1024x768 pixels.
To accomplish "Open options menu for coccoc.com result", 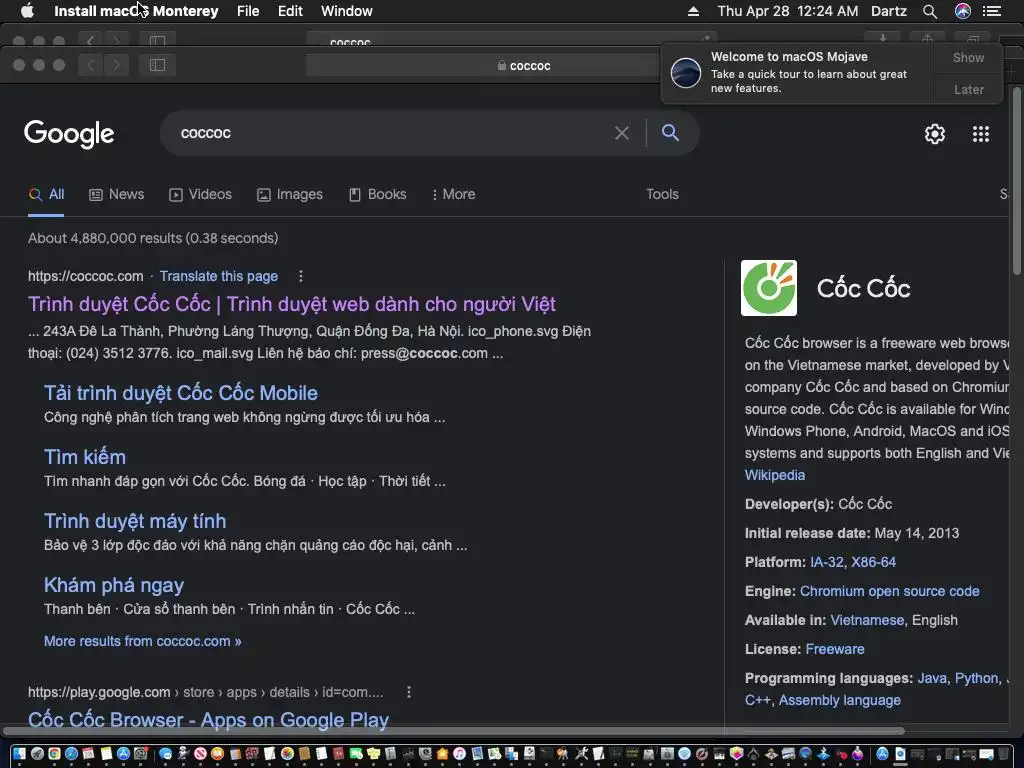I will pyautogui.click(x=300, y=276).
